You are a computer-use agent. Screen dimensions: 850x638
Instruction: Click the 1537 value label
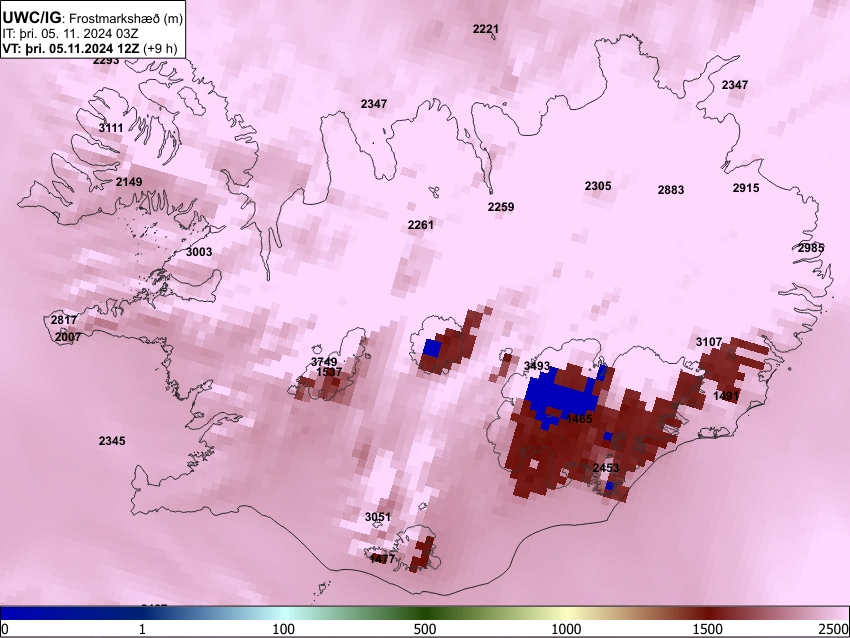pos(329,372)
